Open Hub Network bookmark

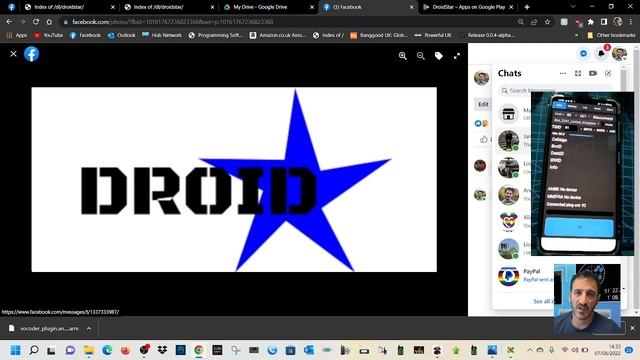[162, 35]
